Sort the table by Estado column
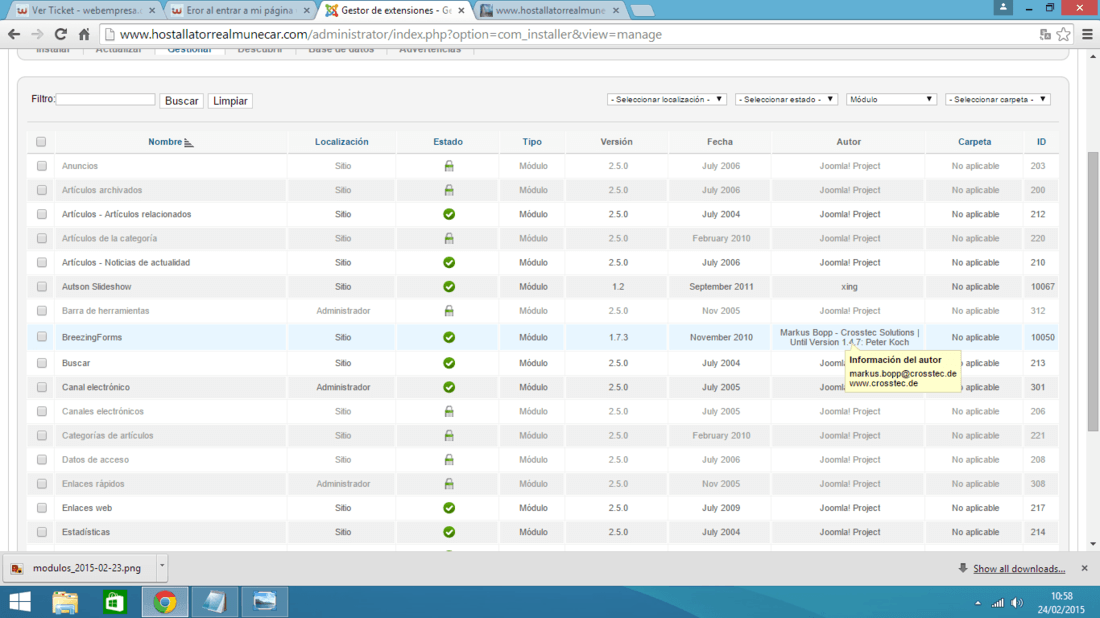1100x618 pixels. 448,142
